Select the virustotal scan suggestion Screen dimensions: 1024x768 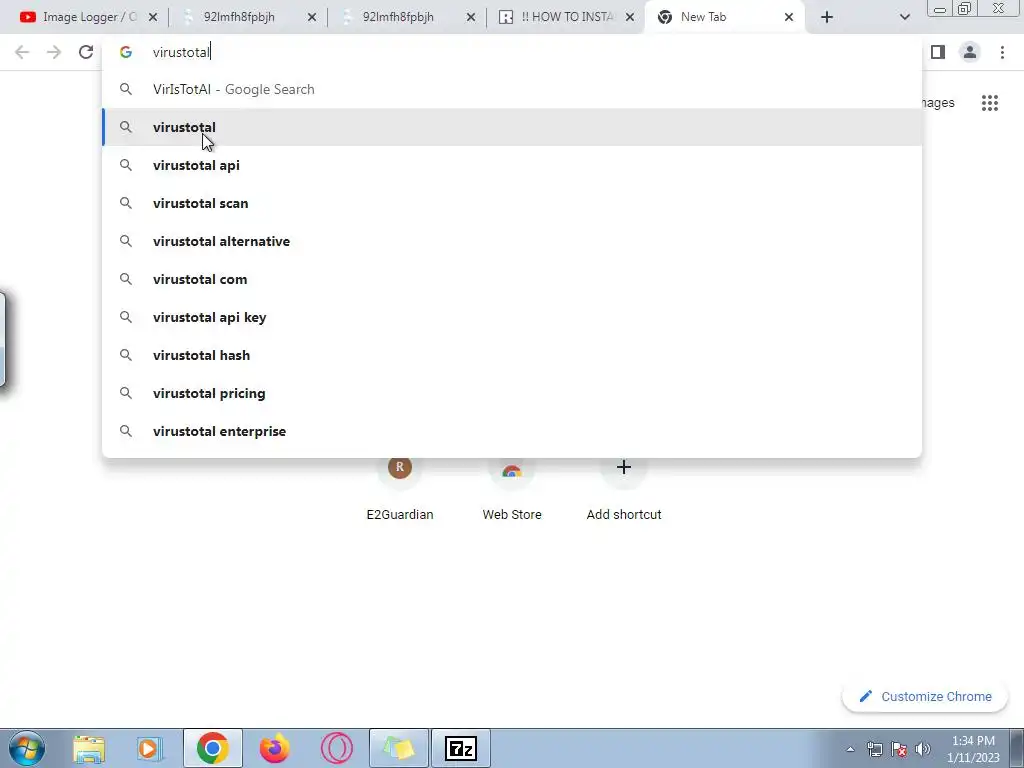click(x=512, y=203)
